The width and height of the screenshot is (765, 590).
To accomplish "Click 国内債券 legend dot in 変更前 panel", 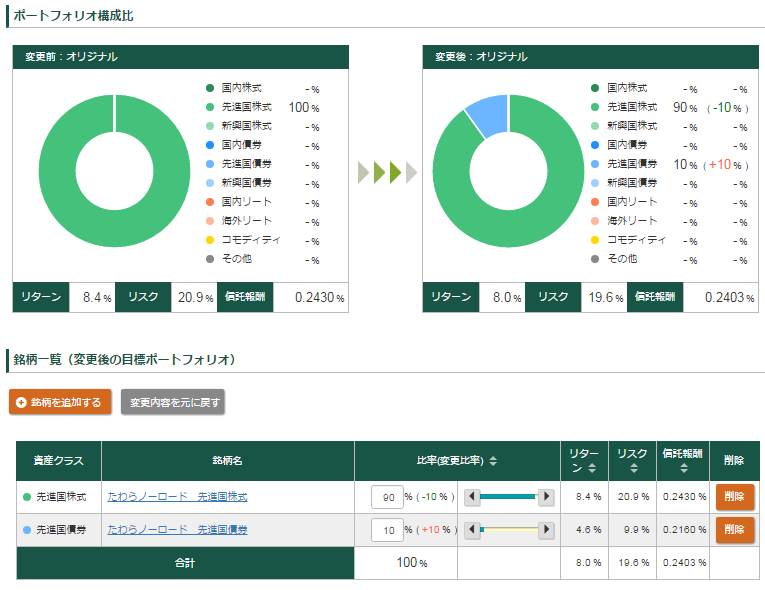I will (x=210, y=145).
